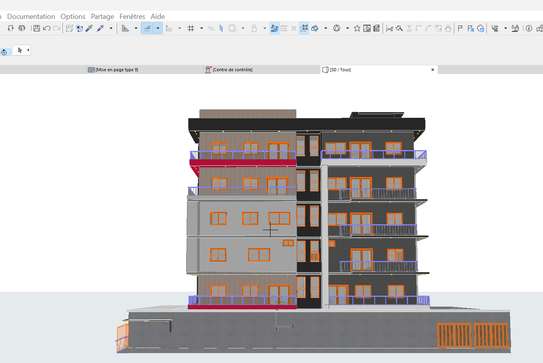Select the Arrow selection tool
Screen dimensions: 543x363
pos(20,51)
